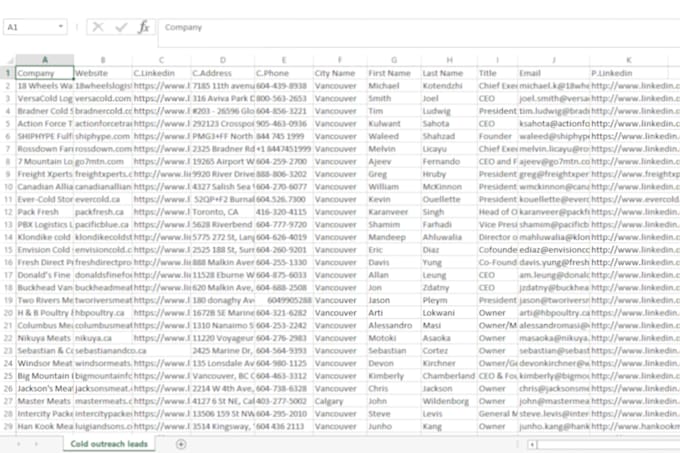Image resolution: width=680 pixels, height=453 pixels.
Task: Click the sheet scroll next arrow
Action: 36,444
